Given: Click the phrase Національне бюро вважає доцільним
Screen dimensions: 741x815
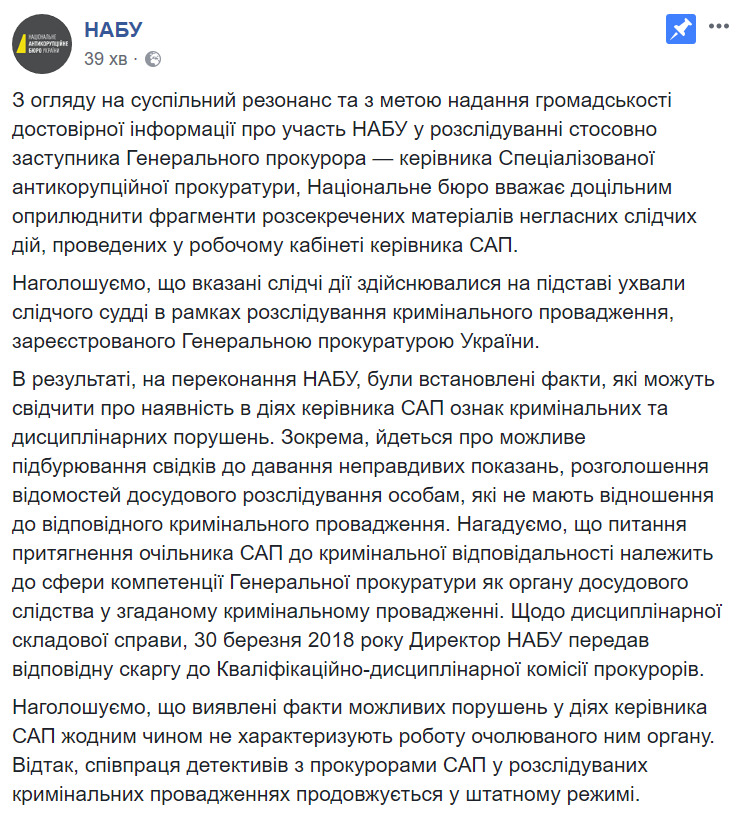Looking at the screenshot, I should point(489,187).
